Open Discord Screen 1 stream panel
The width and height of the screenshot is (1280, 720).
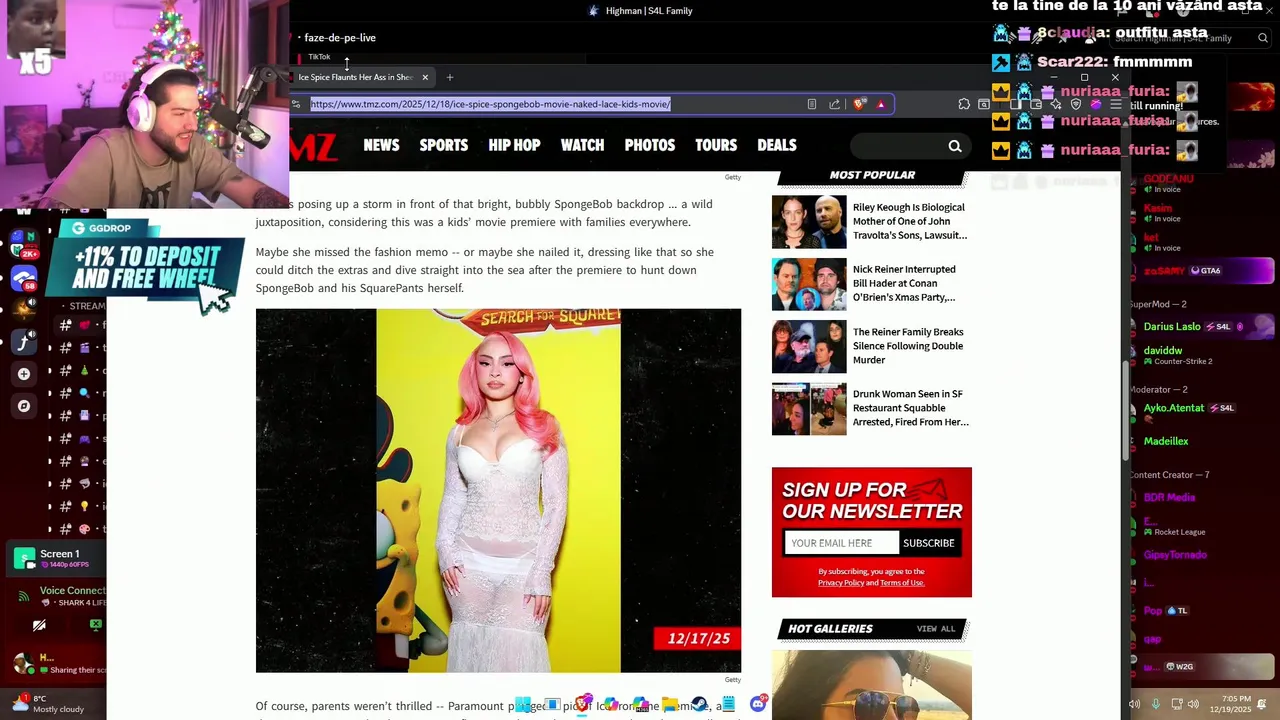tap(58, 559)
